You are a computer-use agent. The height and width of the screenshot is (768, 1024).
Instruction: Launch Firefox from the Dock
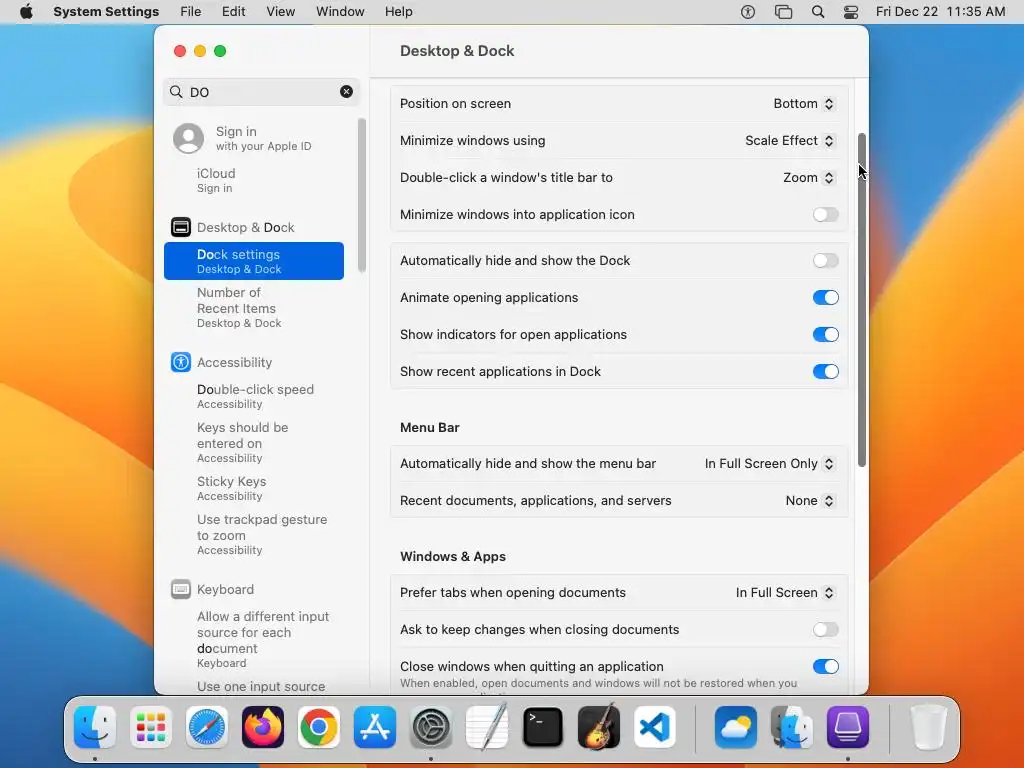click(x=263, y=727)
